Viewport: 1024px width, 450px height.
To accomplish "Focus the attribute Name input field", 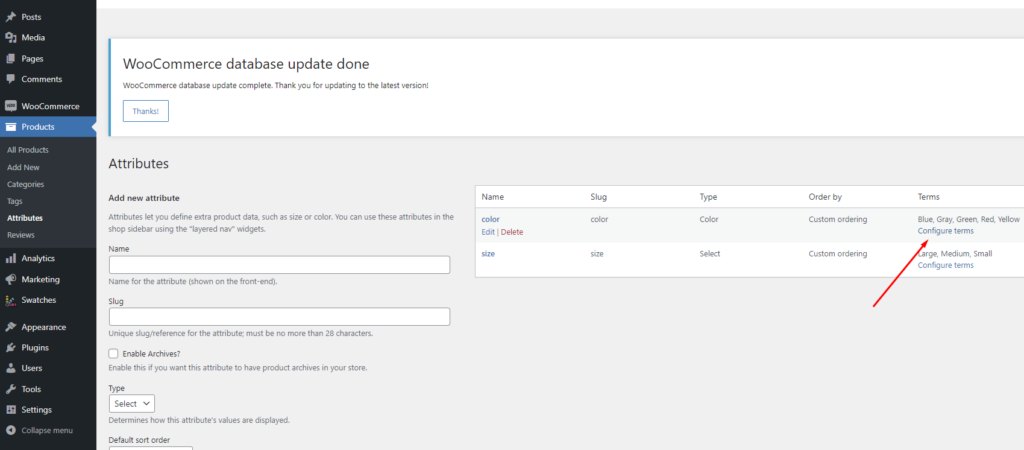I will (280, 265).
